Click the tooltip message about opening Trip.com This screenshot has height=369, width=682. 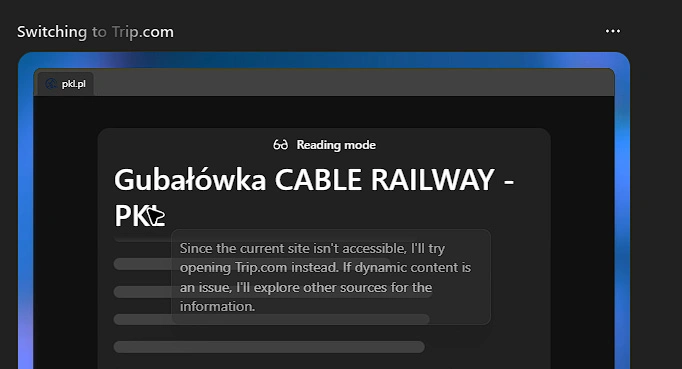(x=331, y=277)
